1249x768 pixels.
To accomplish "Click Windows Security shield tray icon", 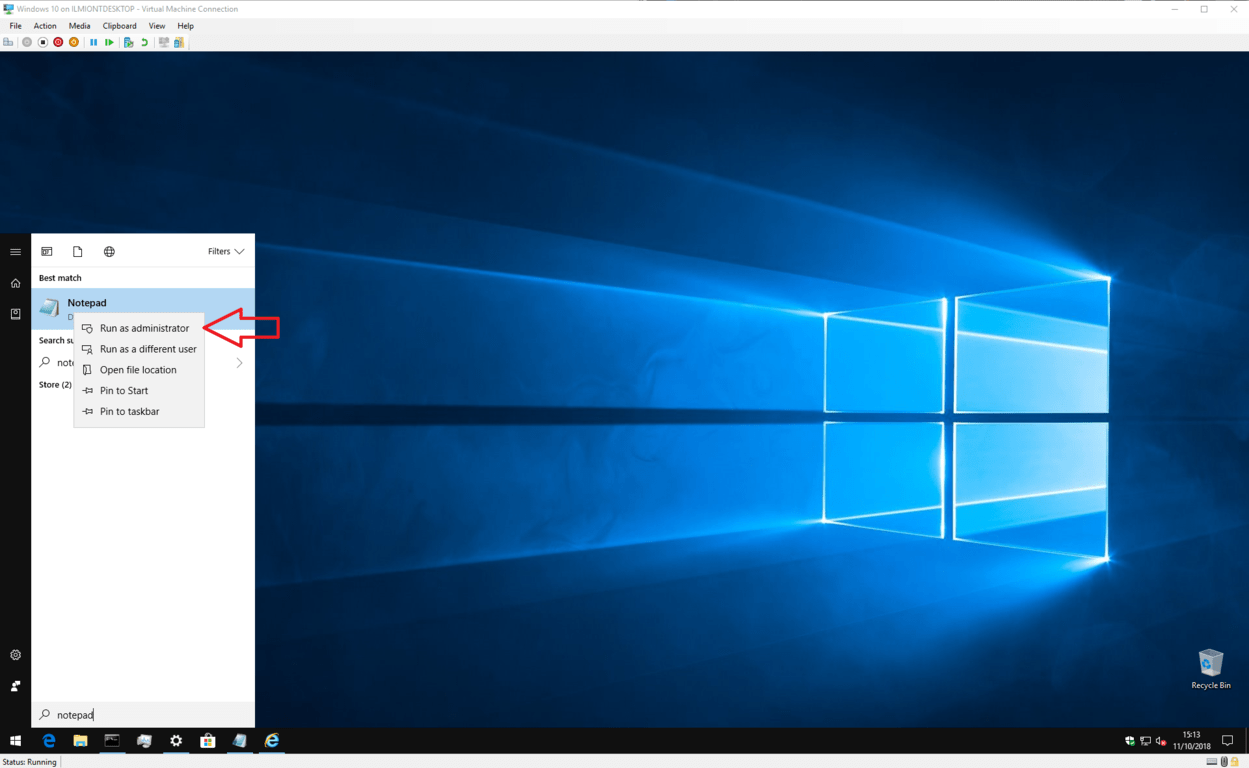I will tap(1130, 741).
